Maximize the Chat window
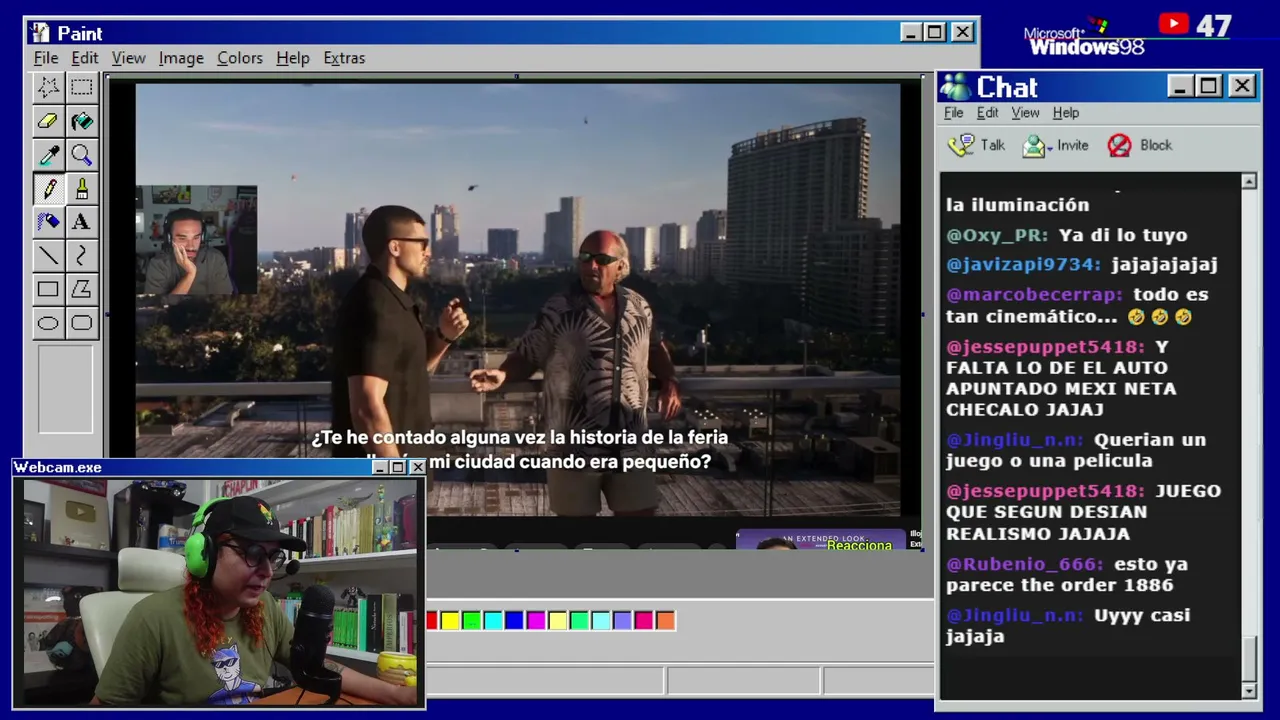 point(1209,87)
